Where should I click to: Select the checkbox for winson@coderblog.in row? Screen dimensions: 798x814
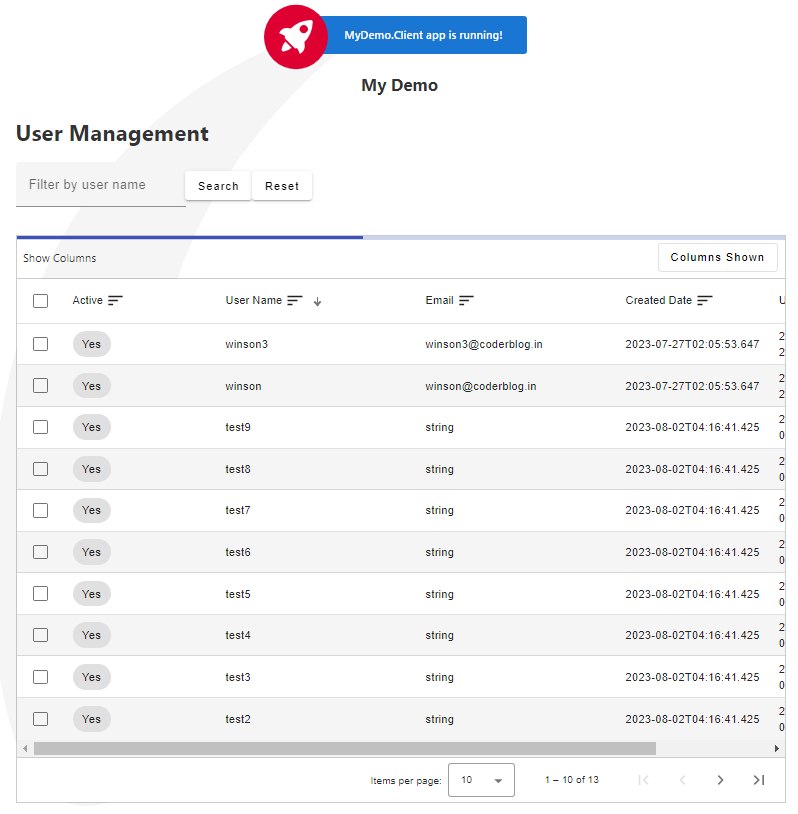[40, 386]
